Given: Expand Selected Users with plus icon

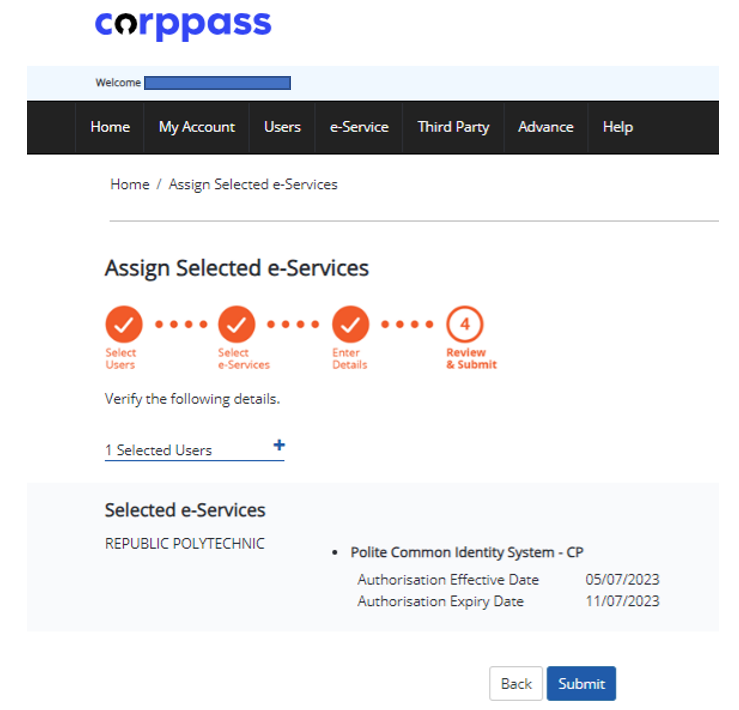Looking at the screenshot, I should 279,445.
